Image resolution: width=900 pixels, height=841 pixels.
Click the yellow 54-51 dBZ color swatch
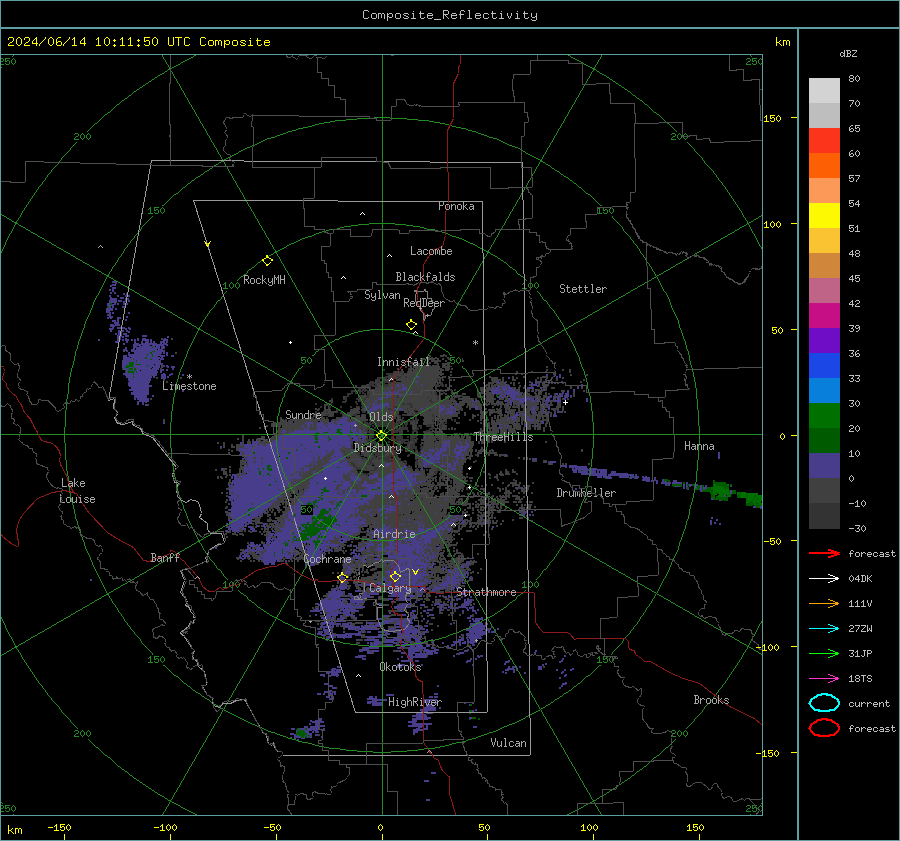click(824, 216)
